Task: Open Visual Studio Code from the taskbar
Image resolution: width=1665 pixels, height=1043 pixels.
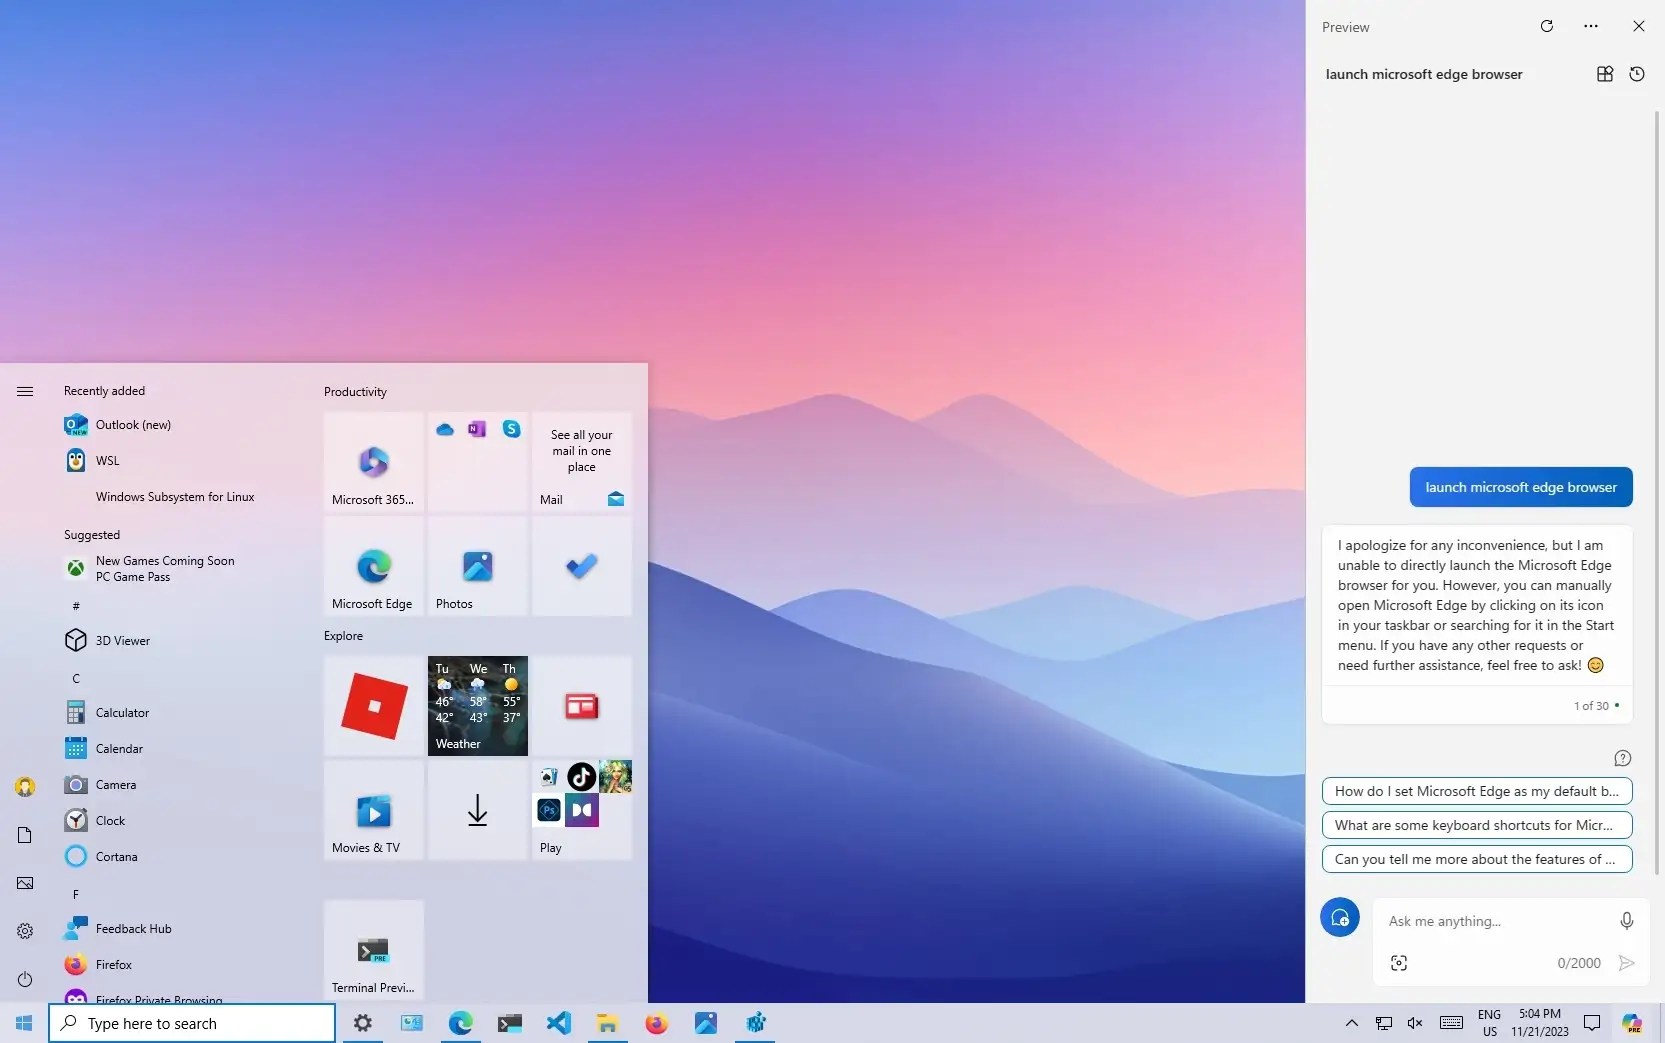Action: point(559,1023)
